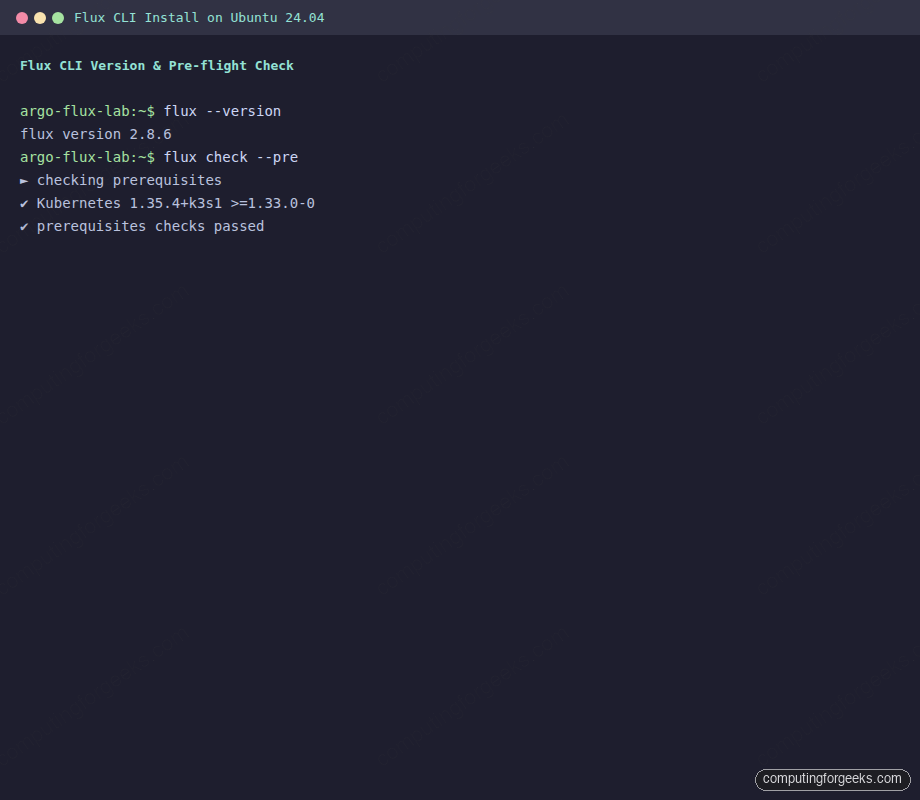Click the arrow marker before 'checking prerequisites'

click(x=24, y=181)
